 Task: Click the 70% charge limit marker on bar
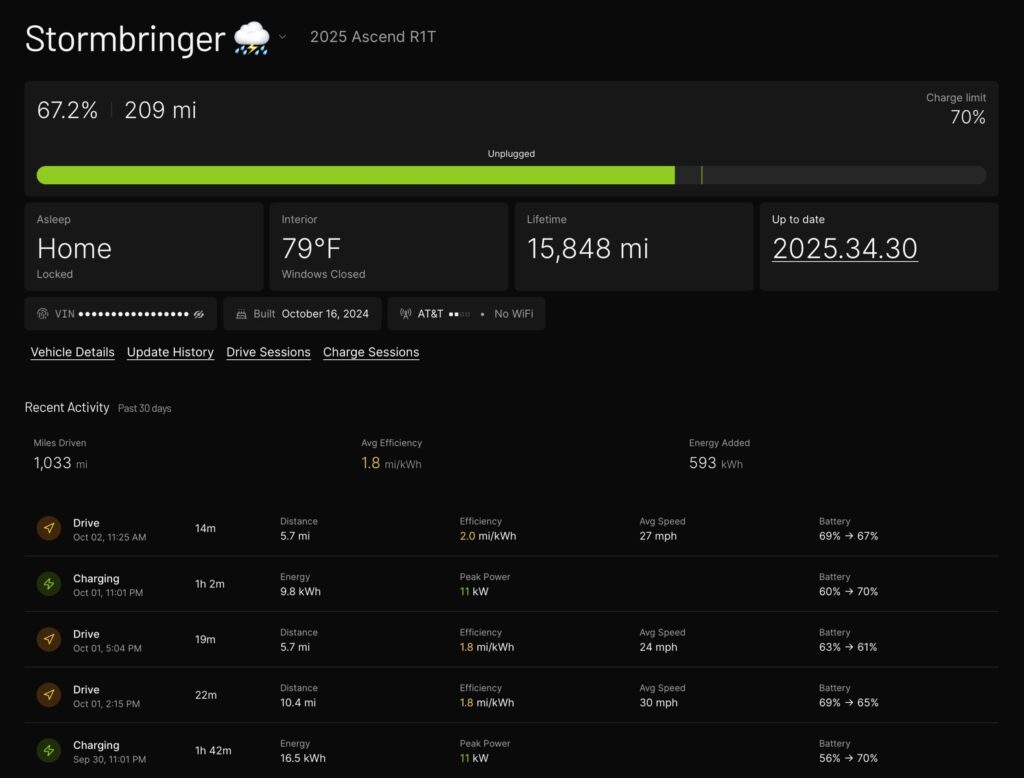point(702,175)
